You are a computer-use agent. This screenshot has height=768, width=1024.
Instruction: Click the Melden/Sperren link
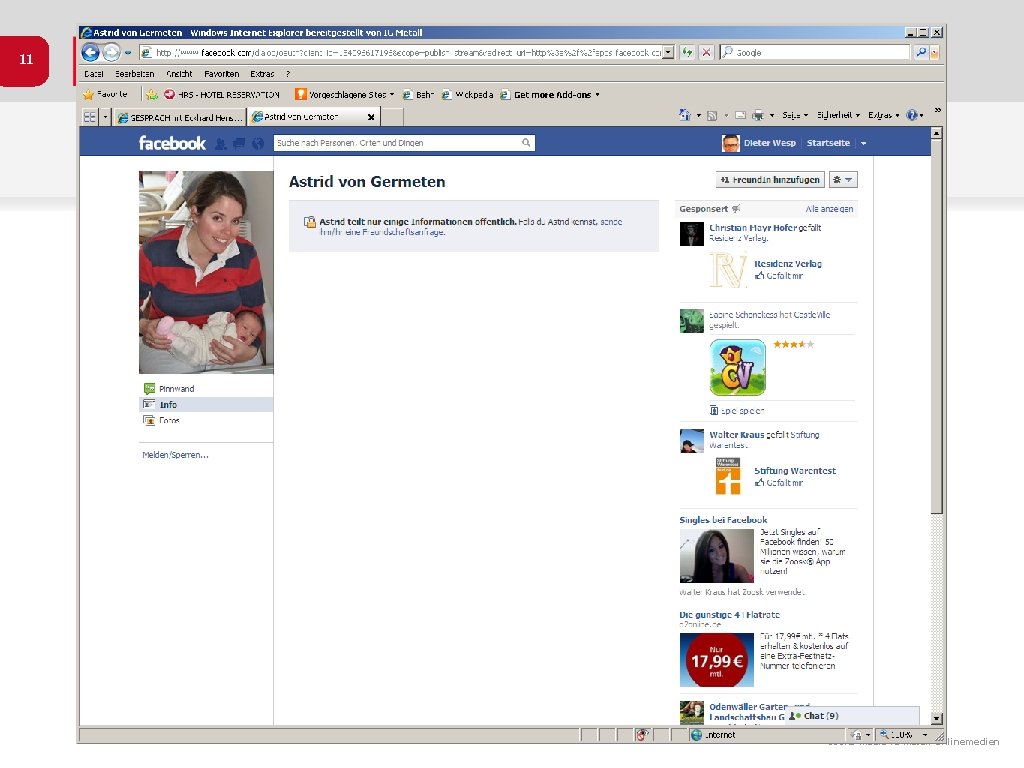click(176, 455)
